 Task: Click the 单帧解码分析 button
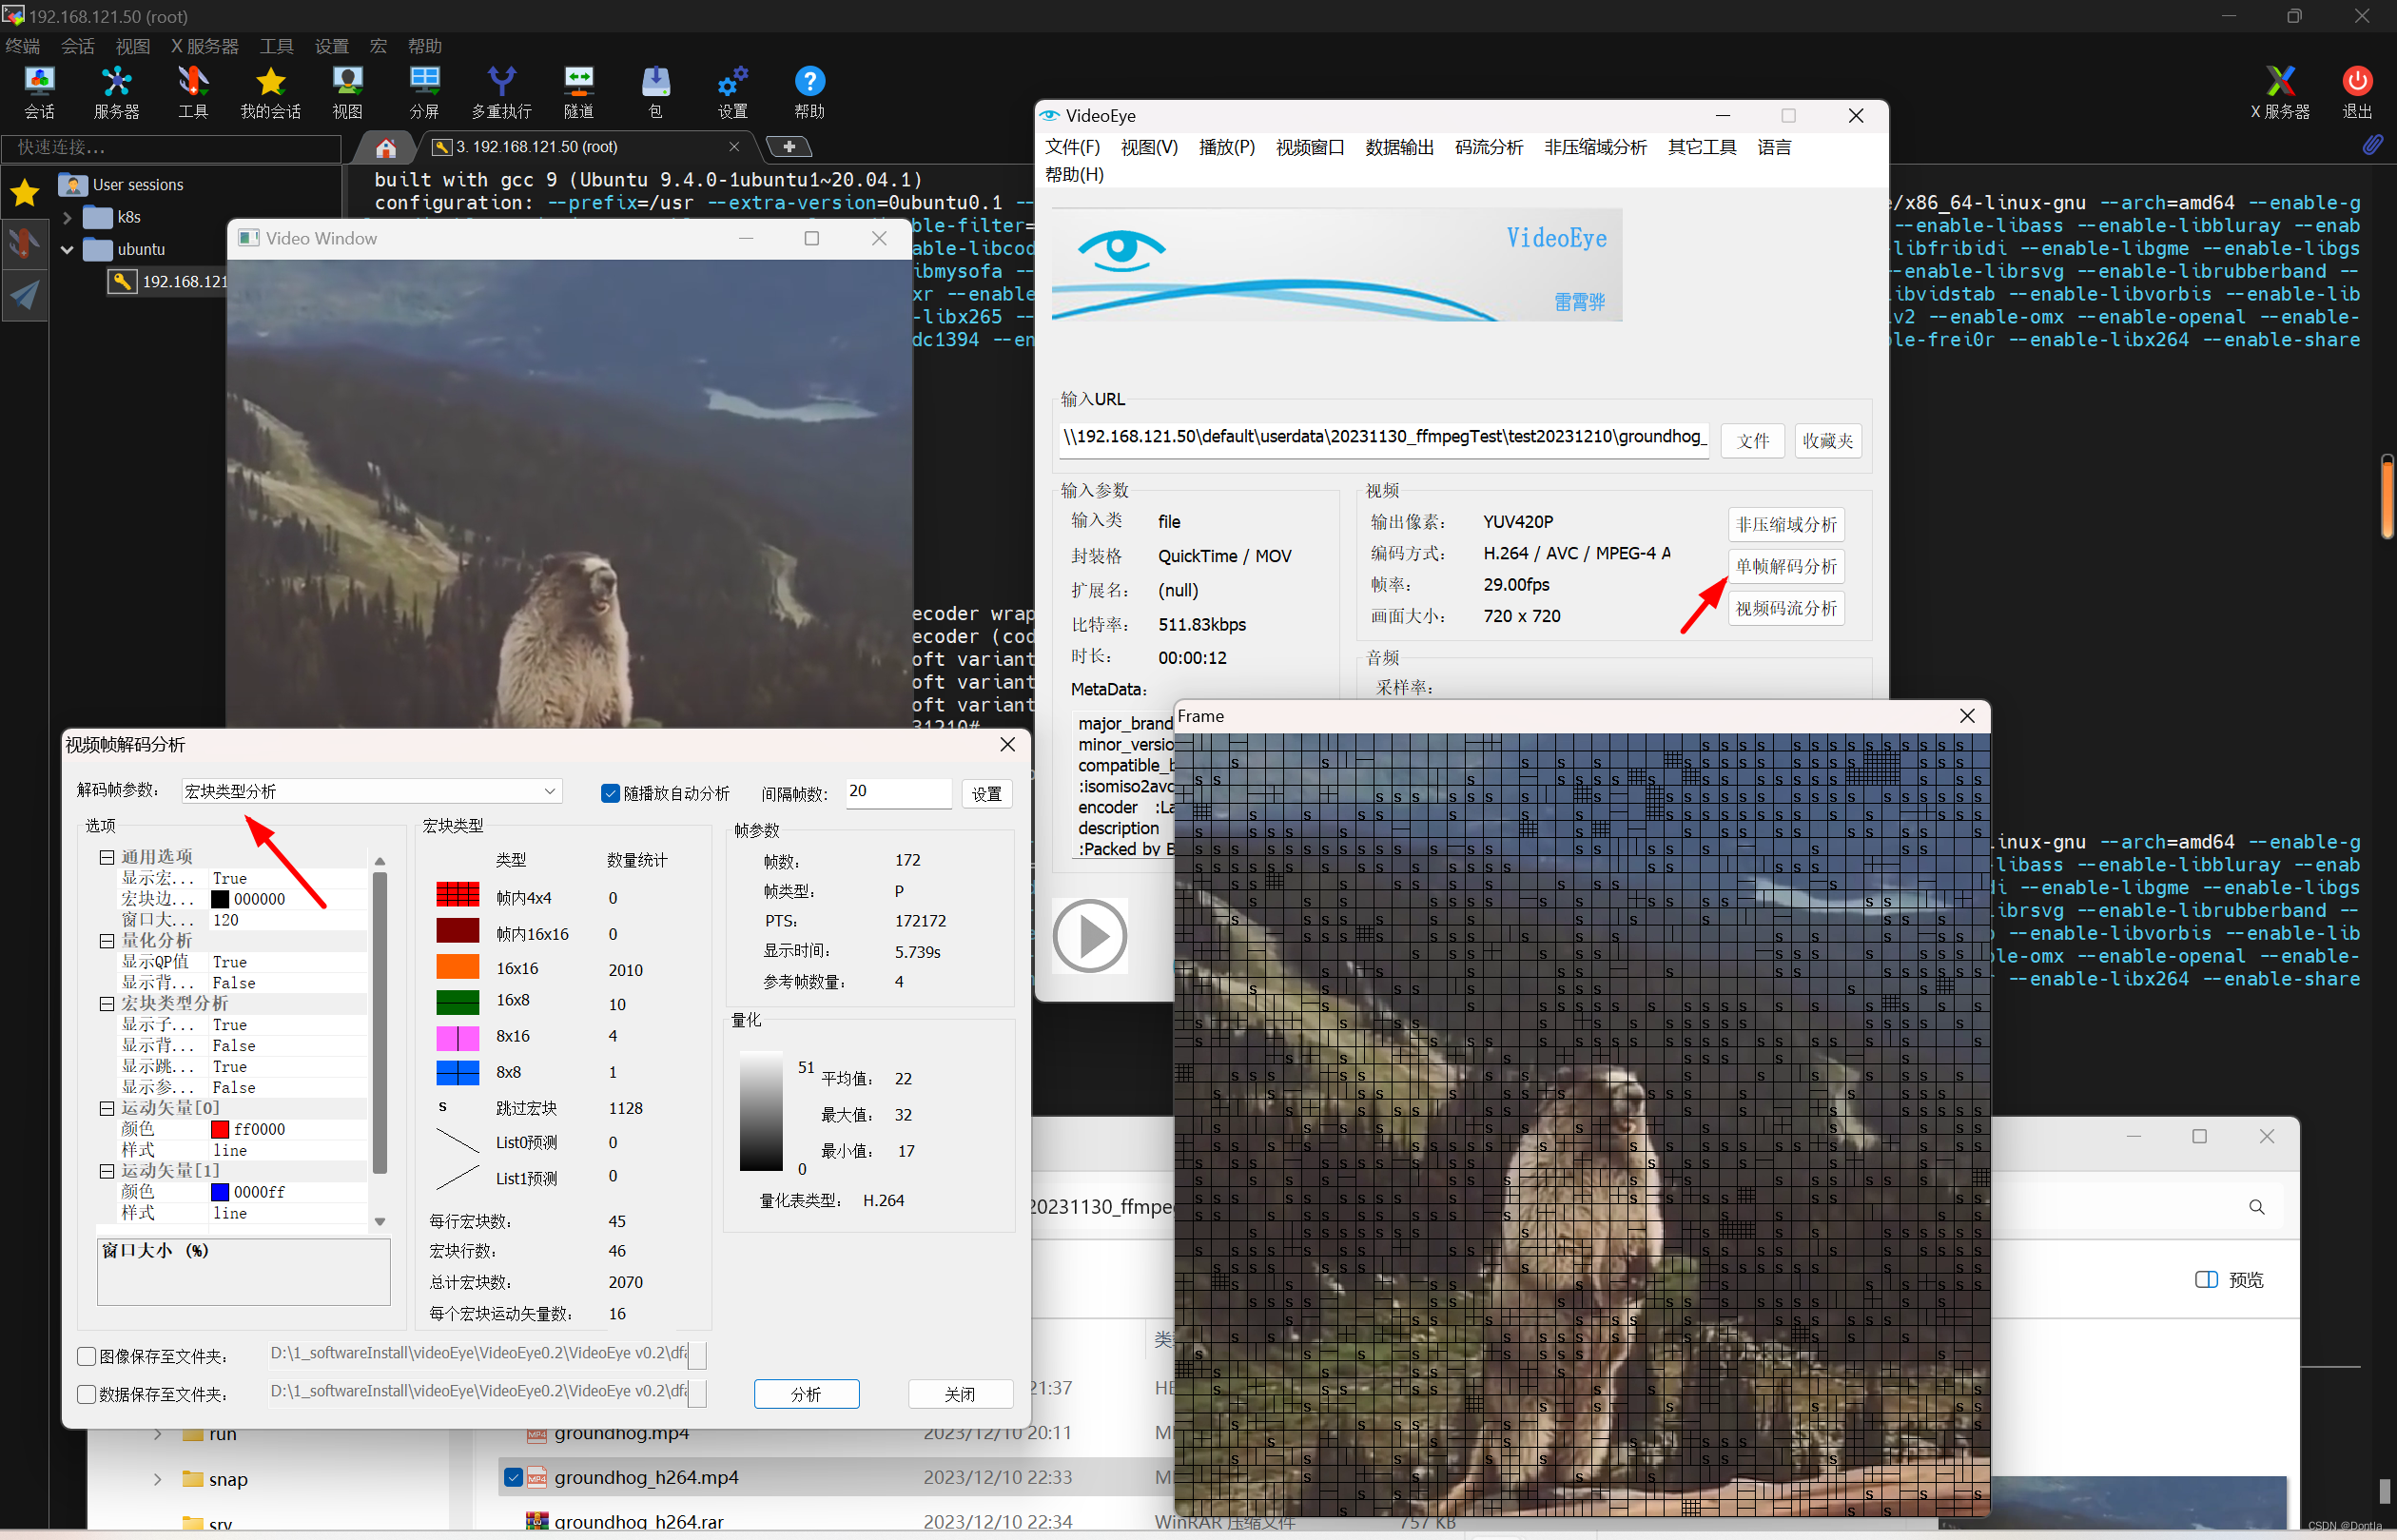tap(1785, 566)
